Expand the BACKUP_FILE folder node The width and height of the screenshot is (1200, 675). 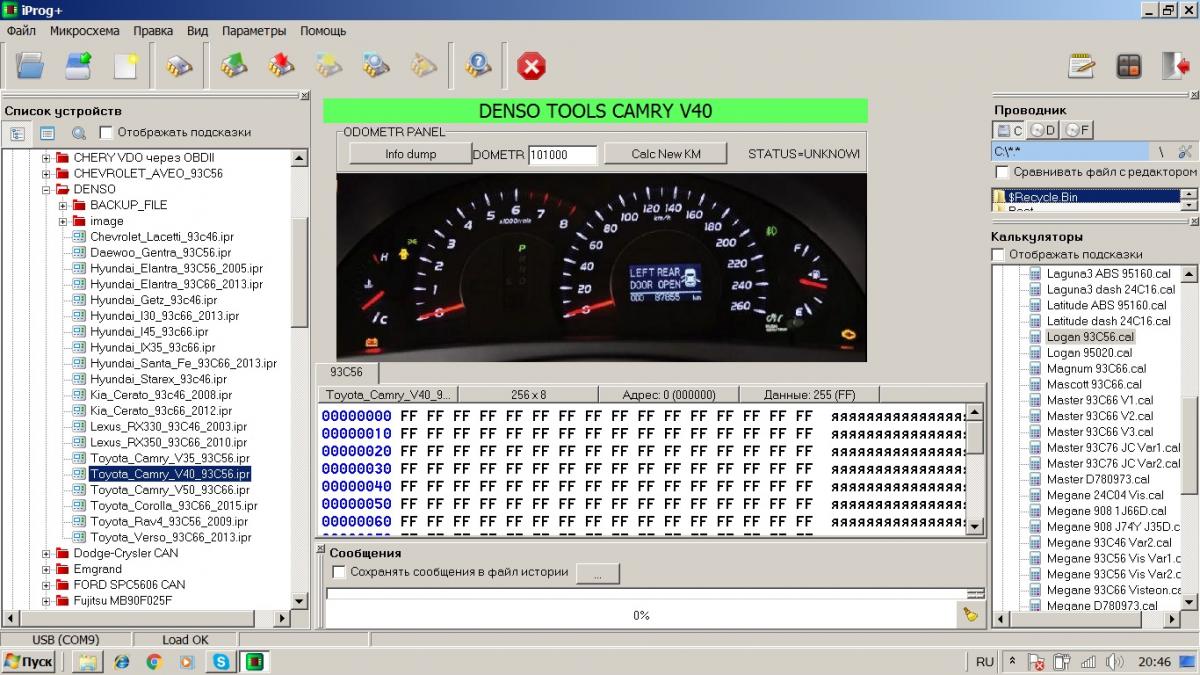click(63, 205)
